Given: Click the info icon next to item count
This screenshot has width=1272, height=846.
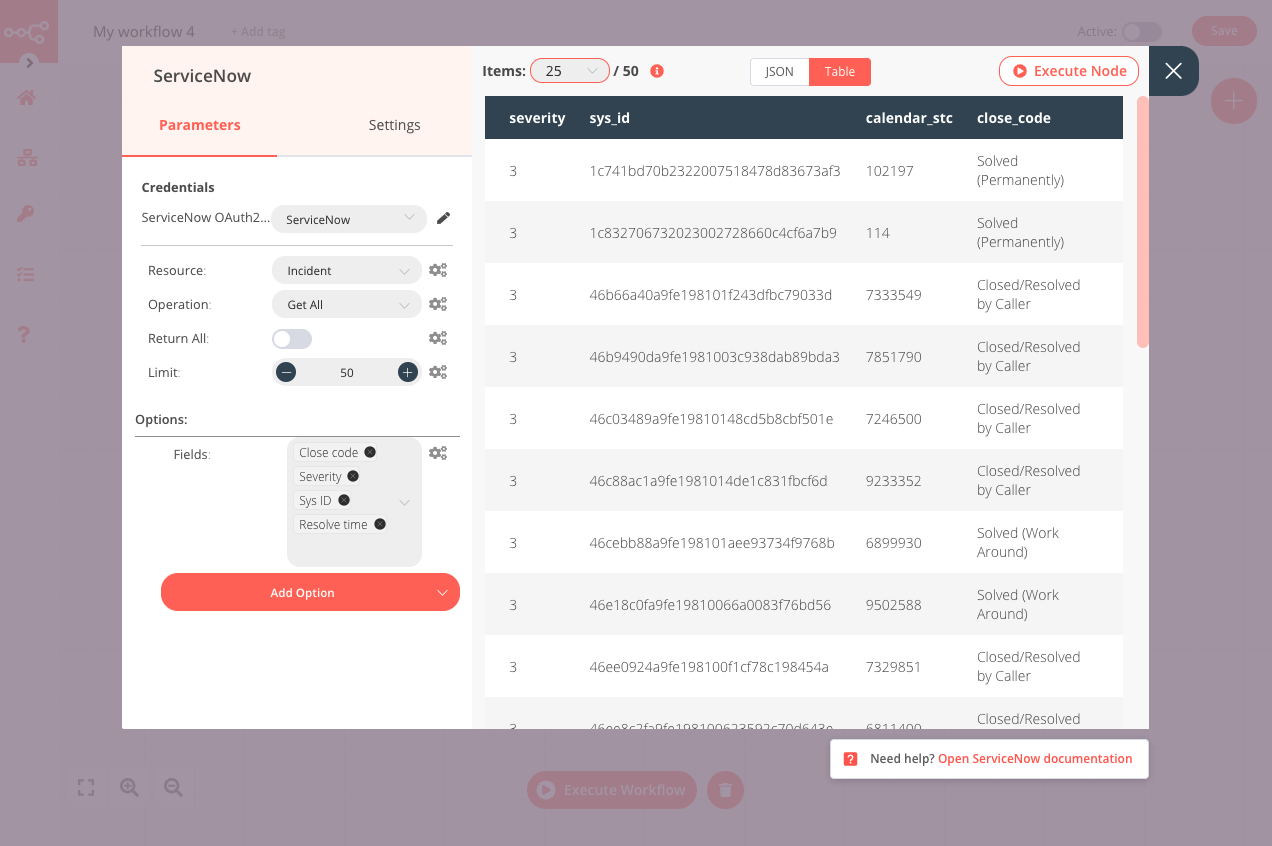Looking at the screenshot, I should pos(657,70).
